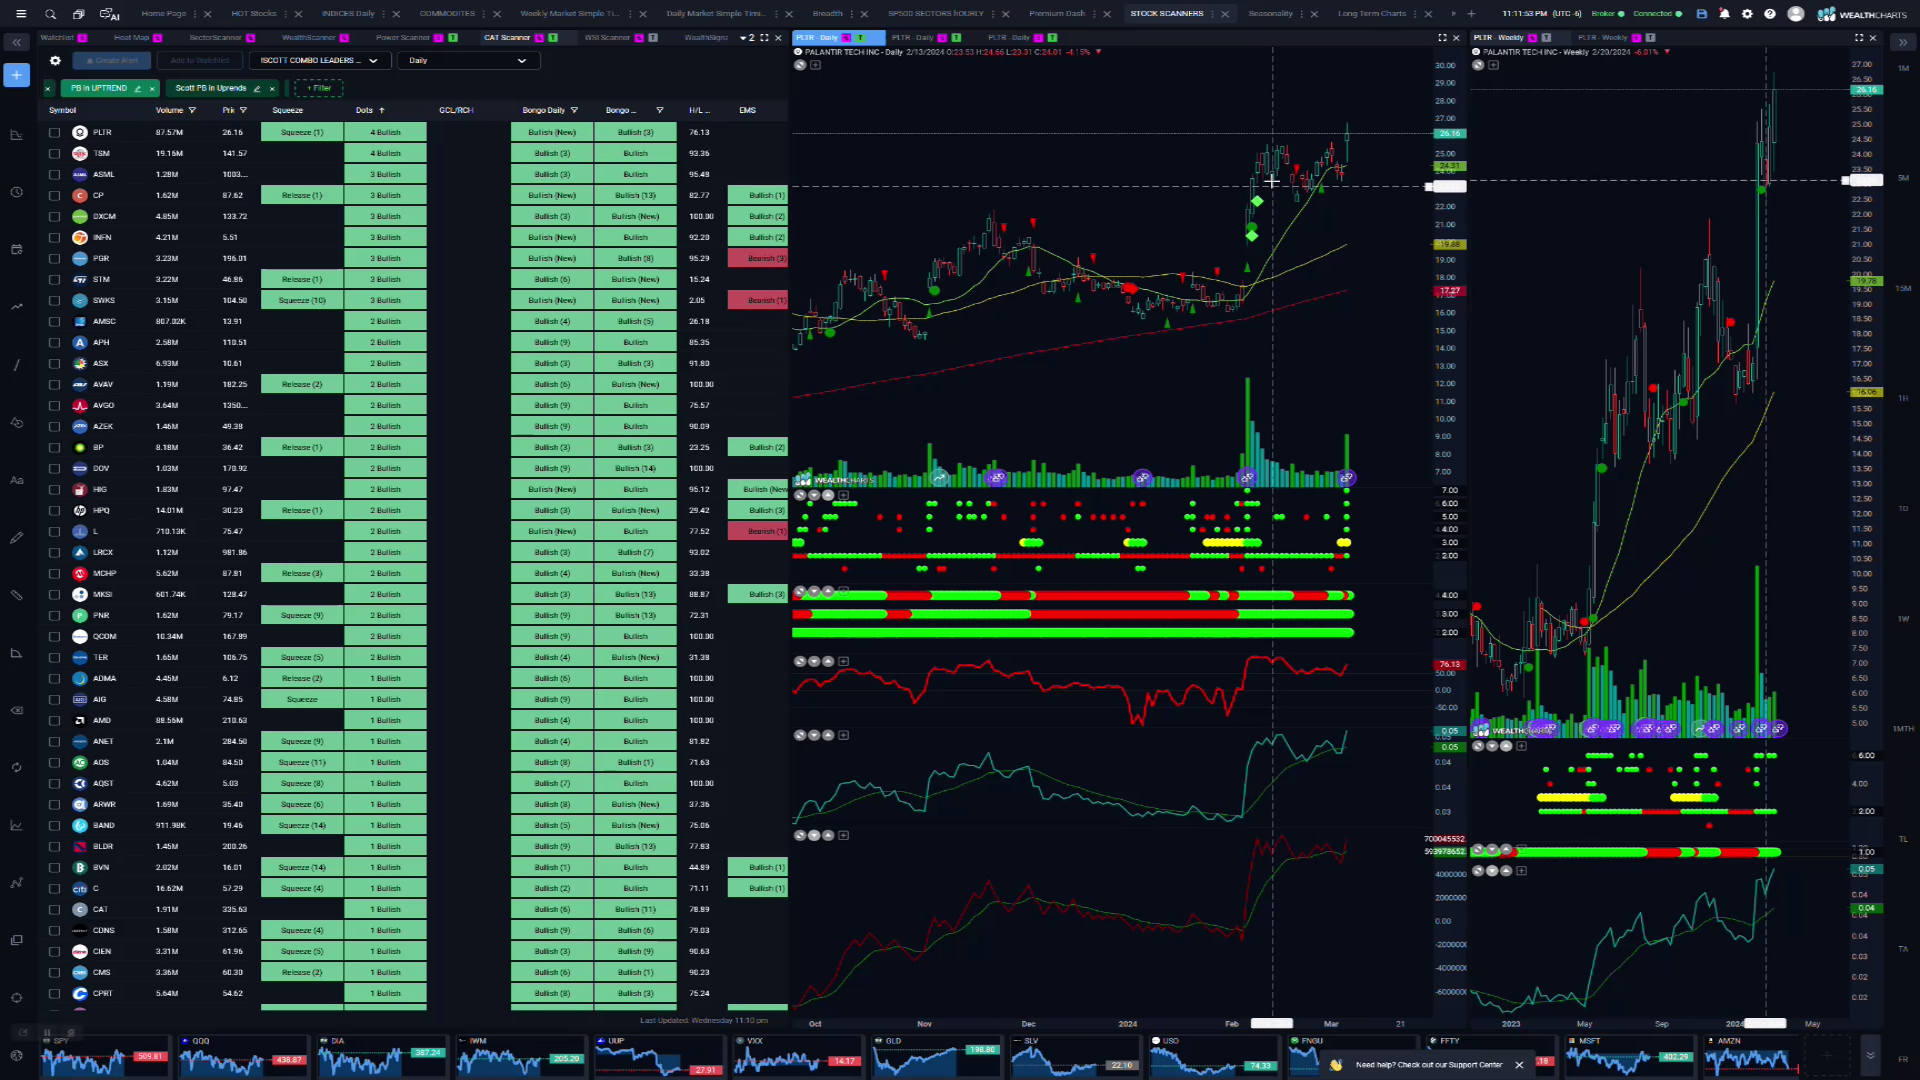Select the Heat Map panel tab

tap(131, 38)
